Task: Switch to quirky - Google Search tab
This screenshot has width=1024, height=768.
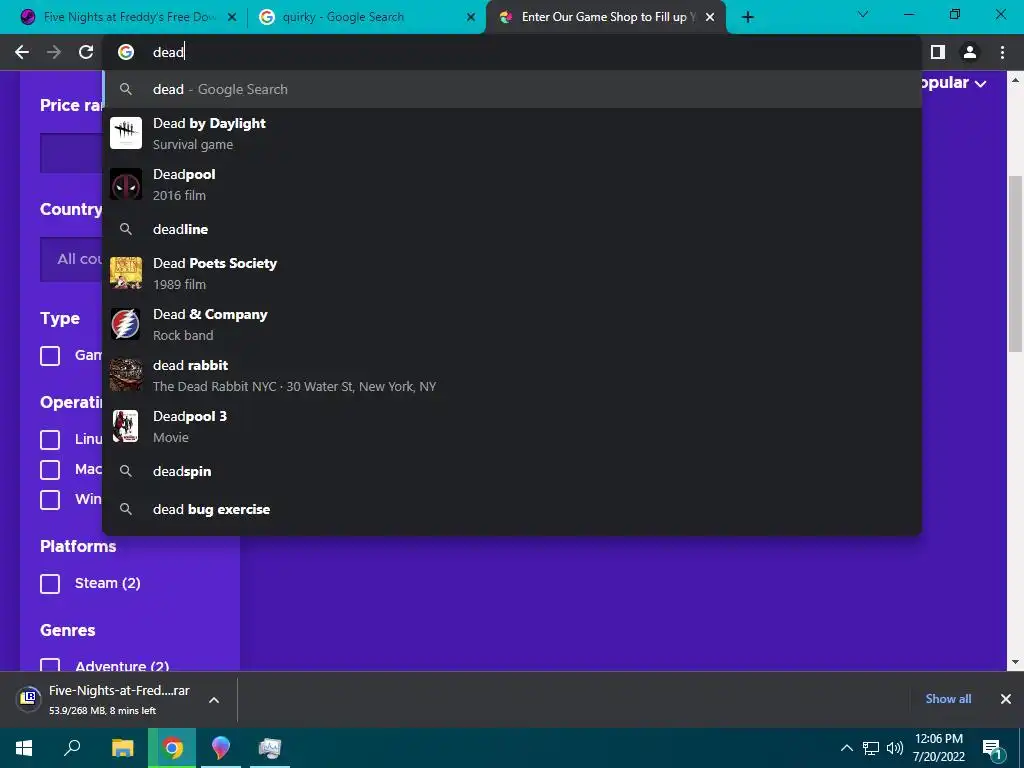Action: pos(366,17)
